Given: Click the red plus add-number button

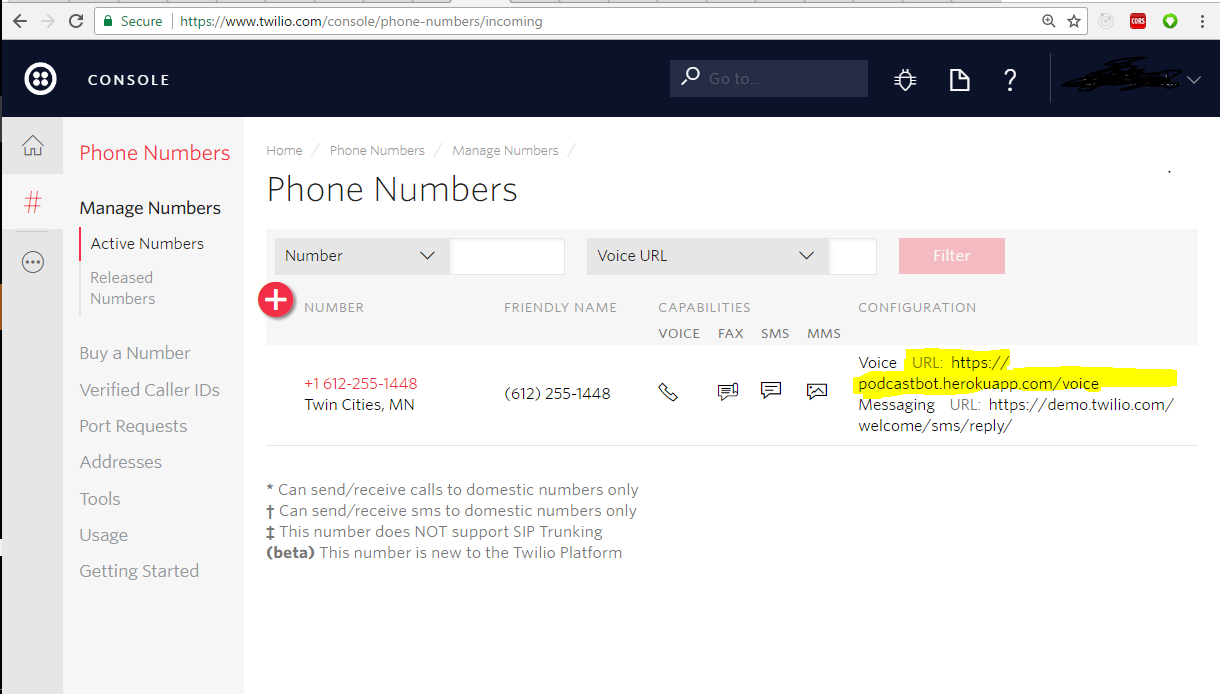Looking at the screenshot, I should pos(276,300).
